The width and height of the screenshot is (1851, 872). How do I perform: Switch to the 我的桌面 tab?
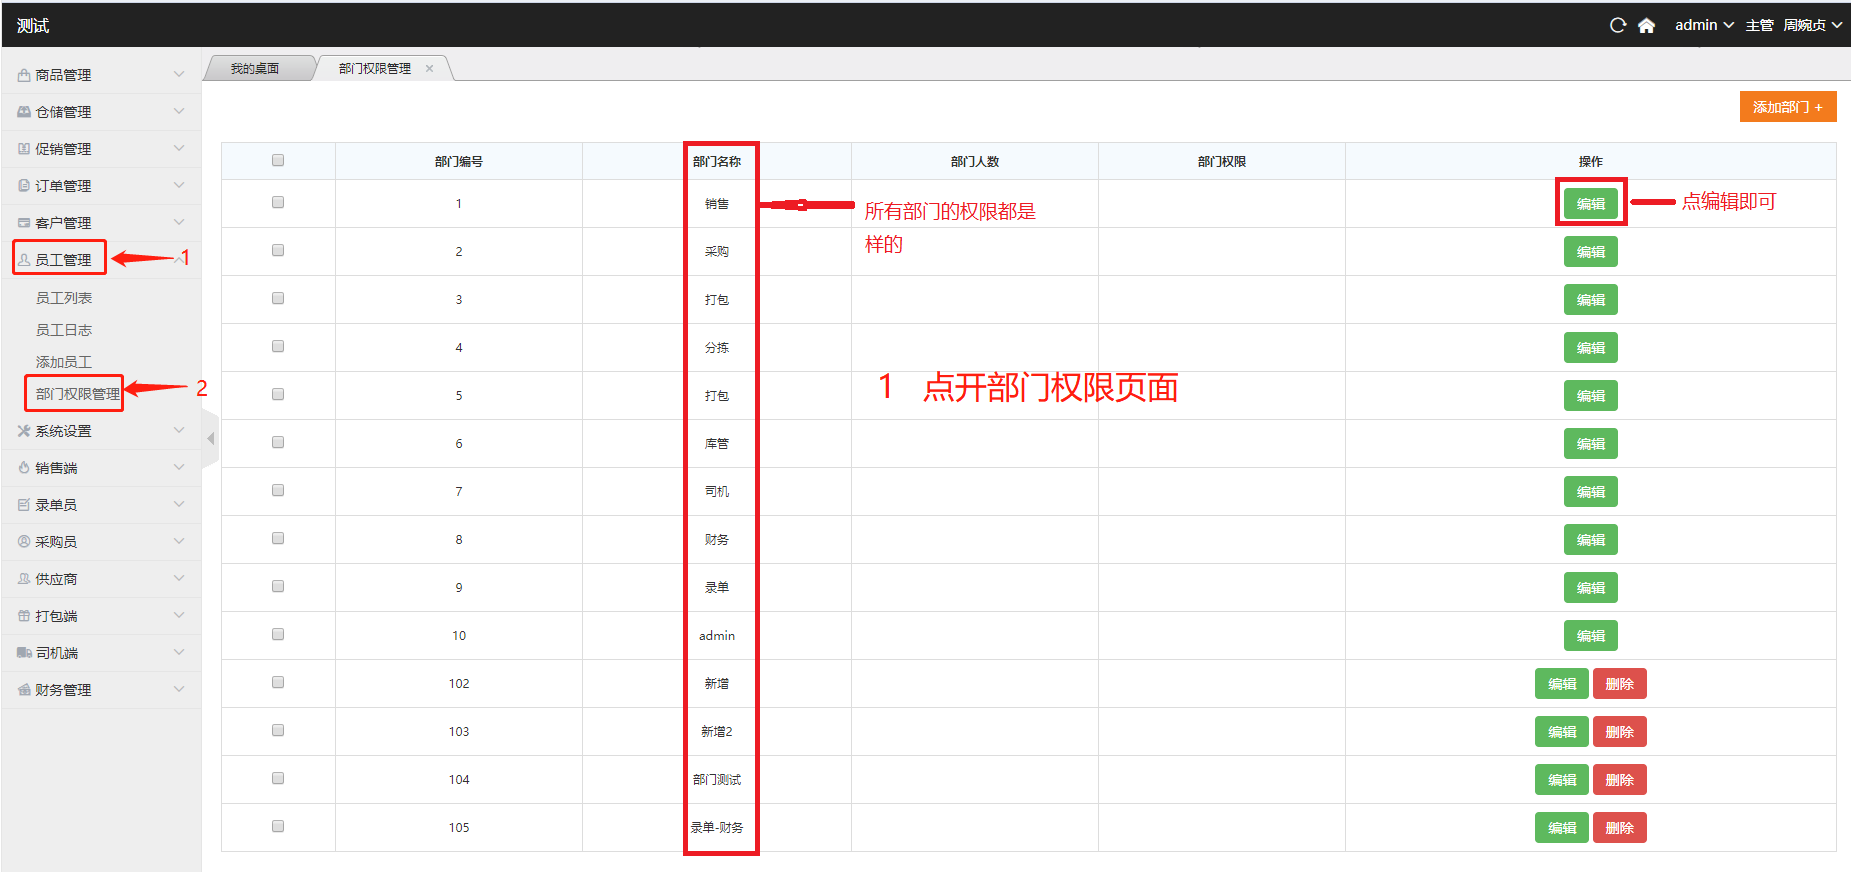255,69
